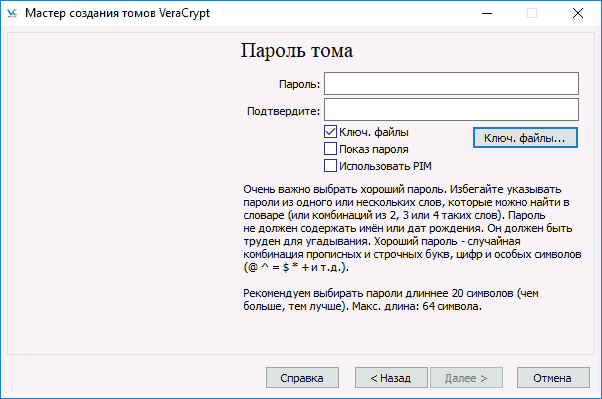This screenshot has width=602, height=399.
Task: Click the Пароль: label
Action: 299,84
